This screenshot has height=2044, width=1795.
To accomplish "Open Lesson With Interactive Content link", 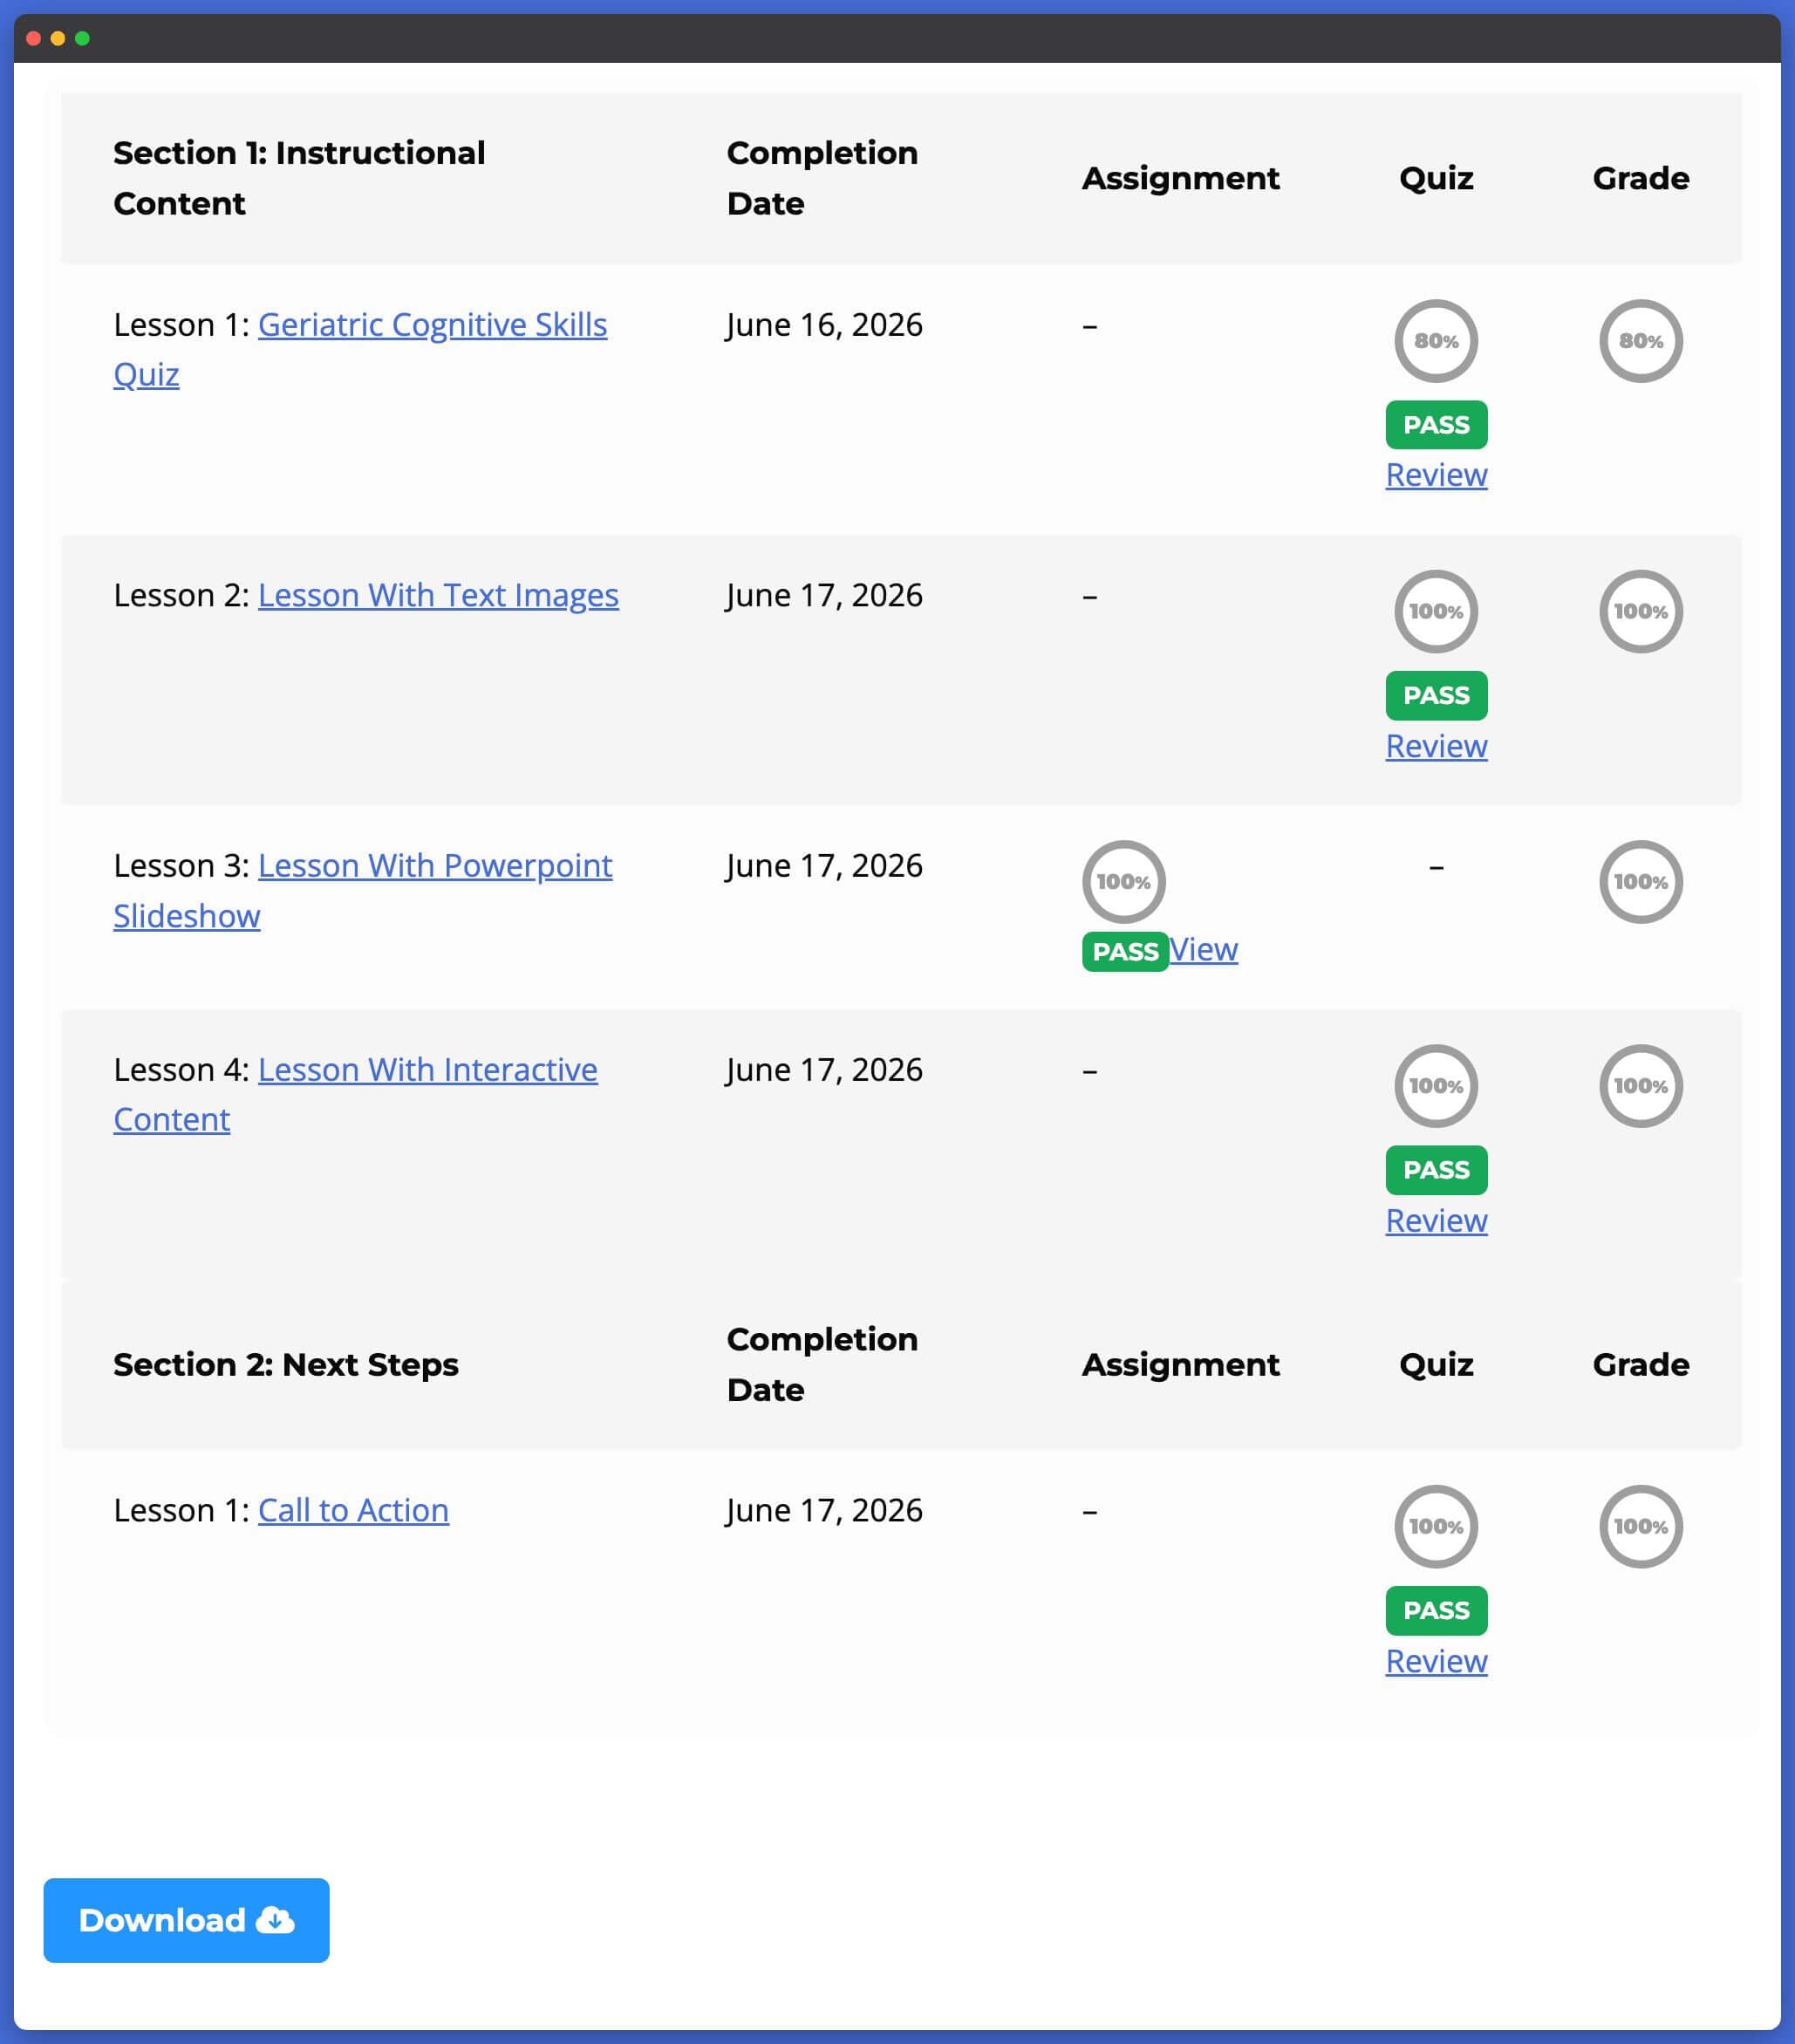I will 355,1094.
